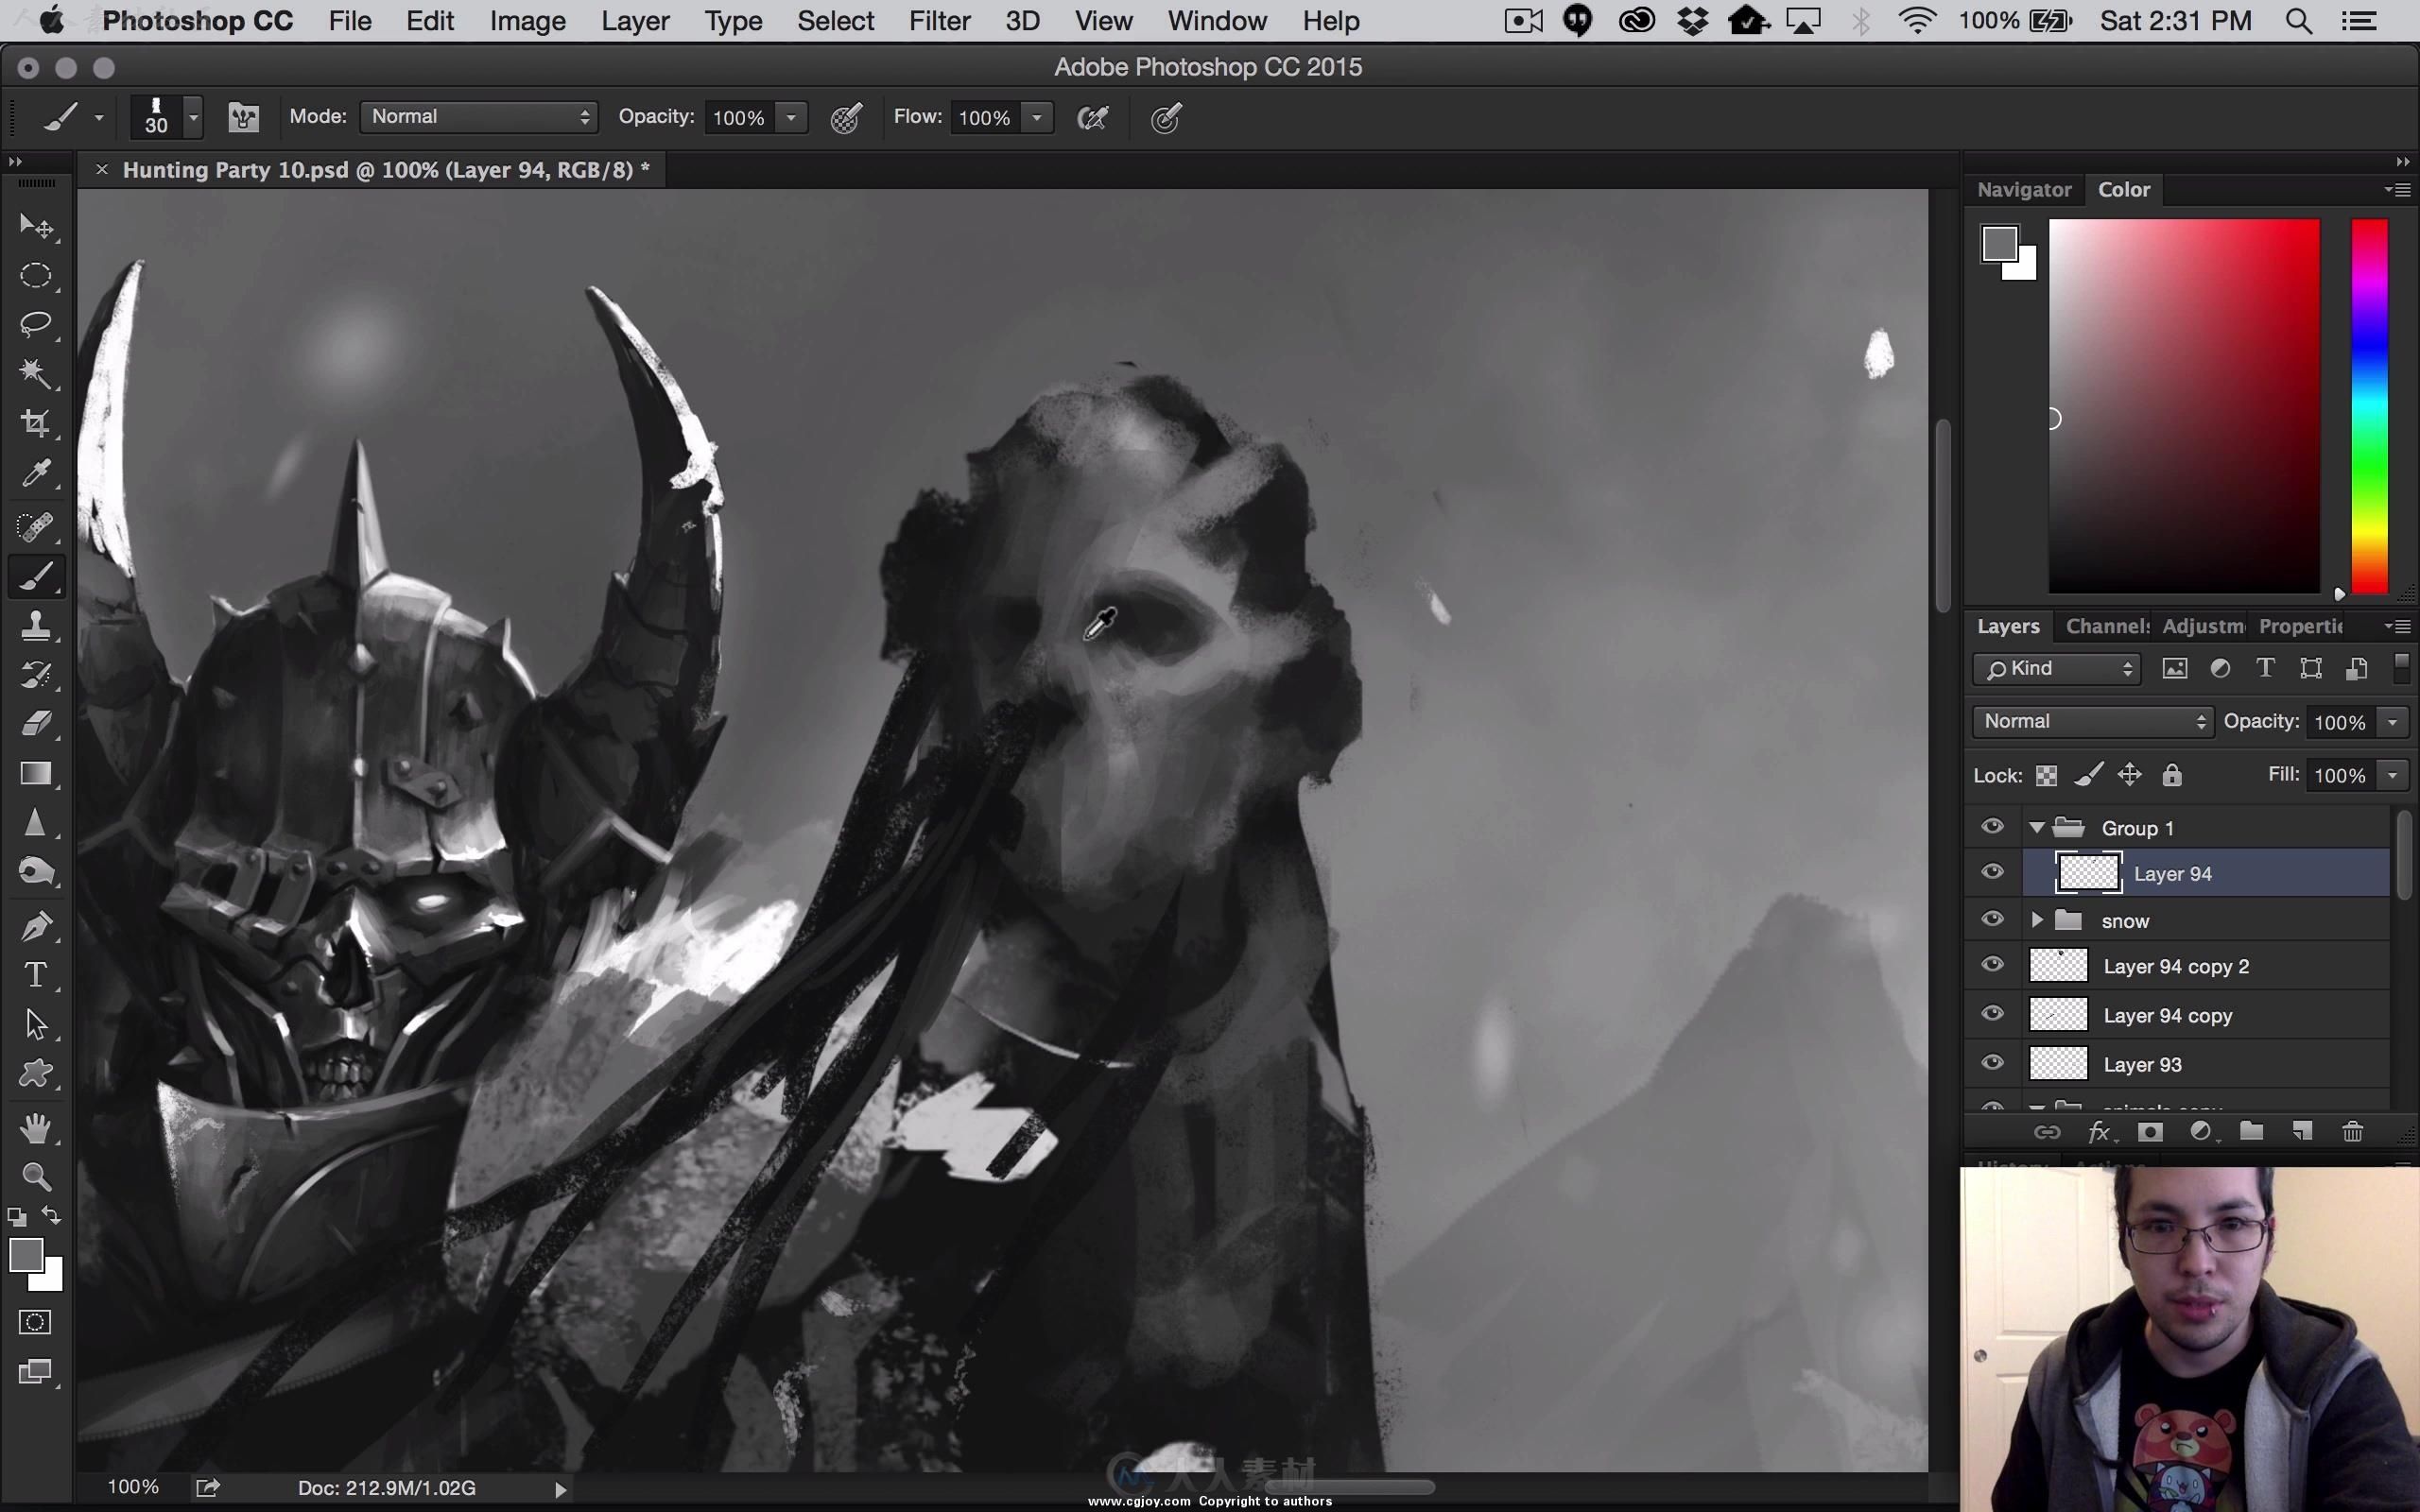This screenshot has width=2420, height=1512.
Task: Select the History Brush tool
Action: click(x=36, y=675)
